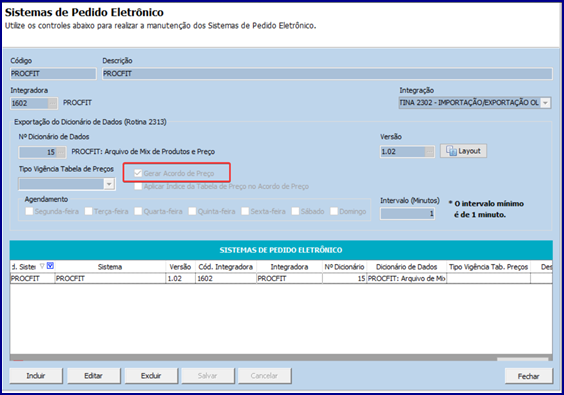The width and height of the screenshot is (564, 395).
Task: Check Aplicar Índice da Tabela de Preço option
Action: point(138,186)
